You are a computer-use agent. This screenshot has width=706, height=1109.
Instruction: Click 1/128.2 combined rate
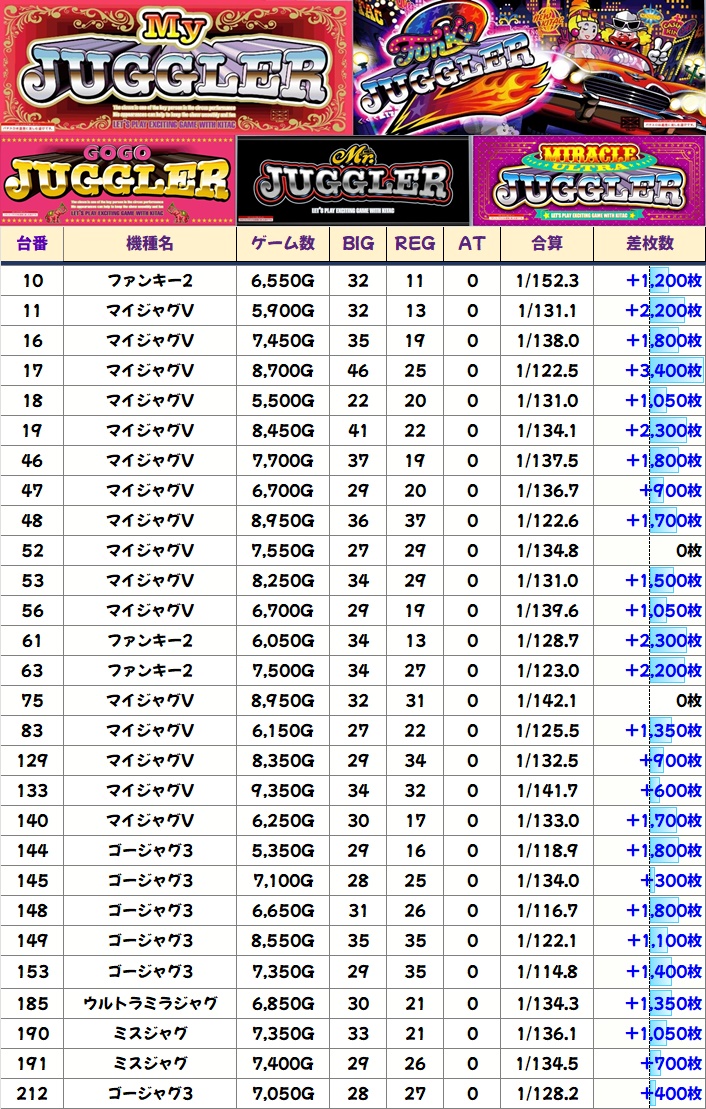tap(547, 1093)
